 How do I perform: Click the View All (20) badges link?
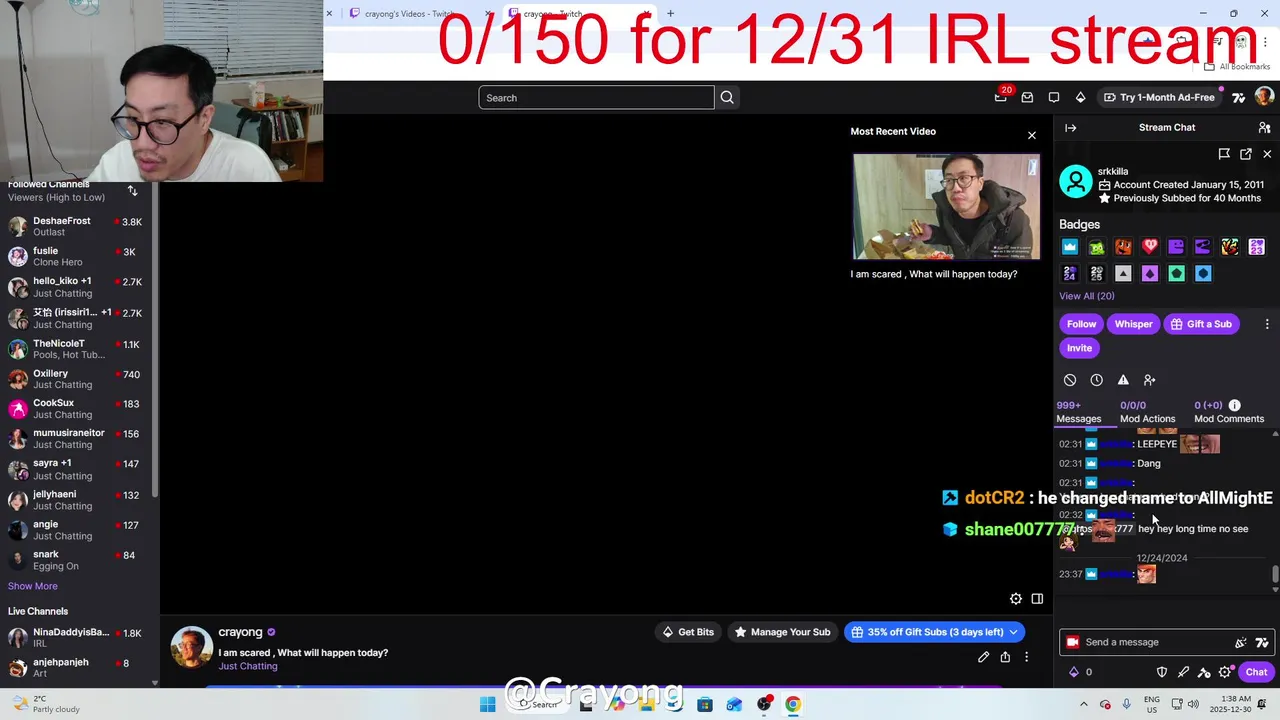(1086, 296)
